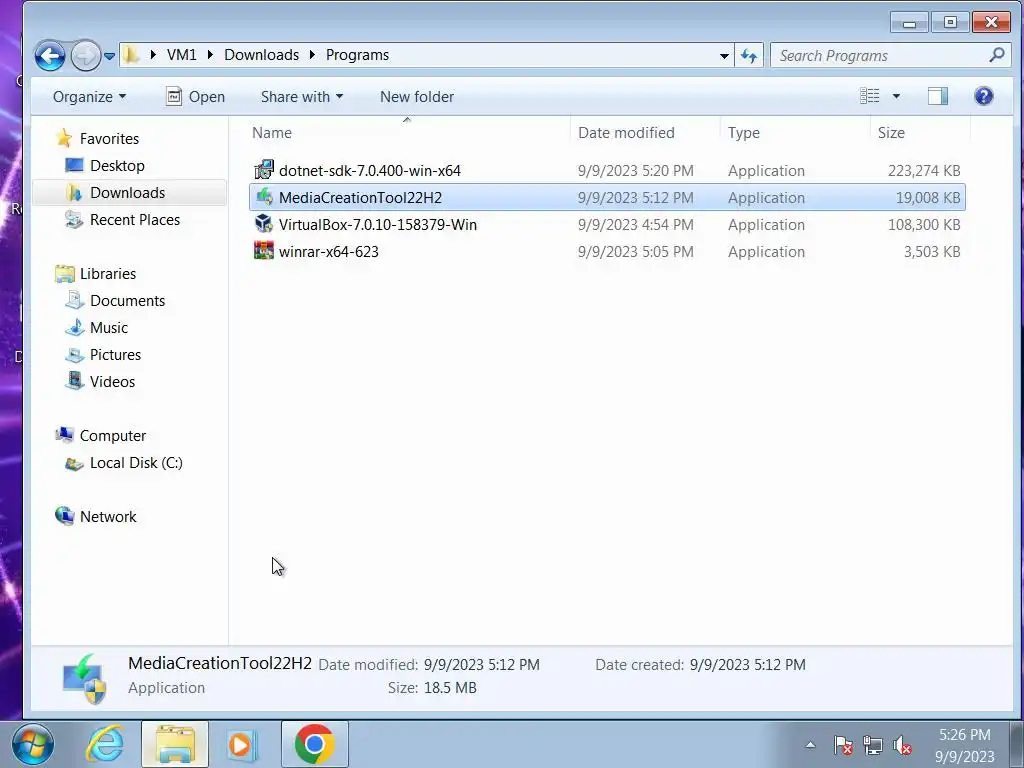Toggle the preview pane
Screen dimensions: 1024x768
[938, 96]
